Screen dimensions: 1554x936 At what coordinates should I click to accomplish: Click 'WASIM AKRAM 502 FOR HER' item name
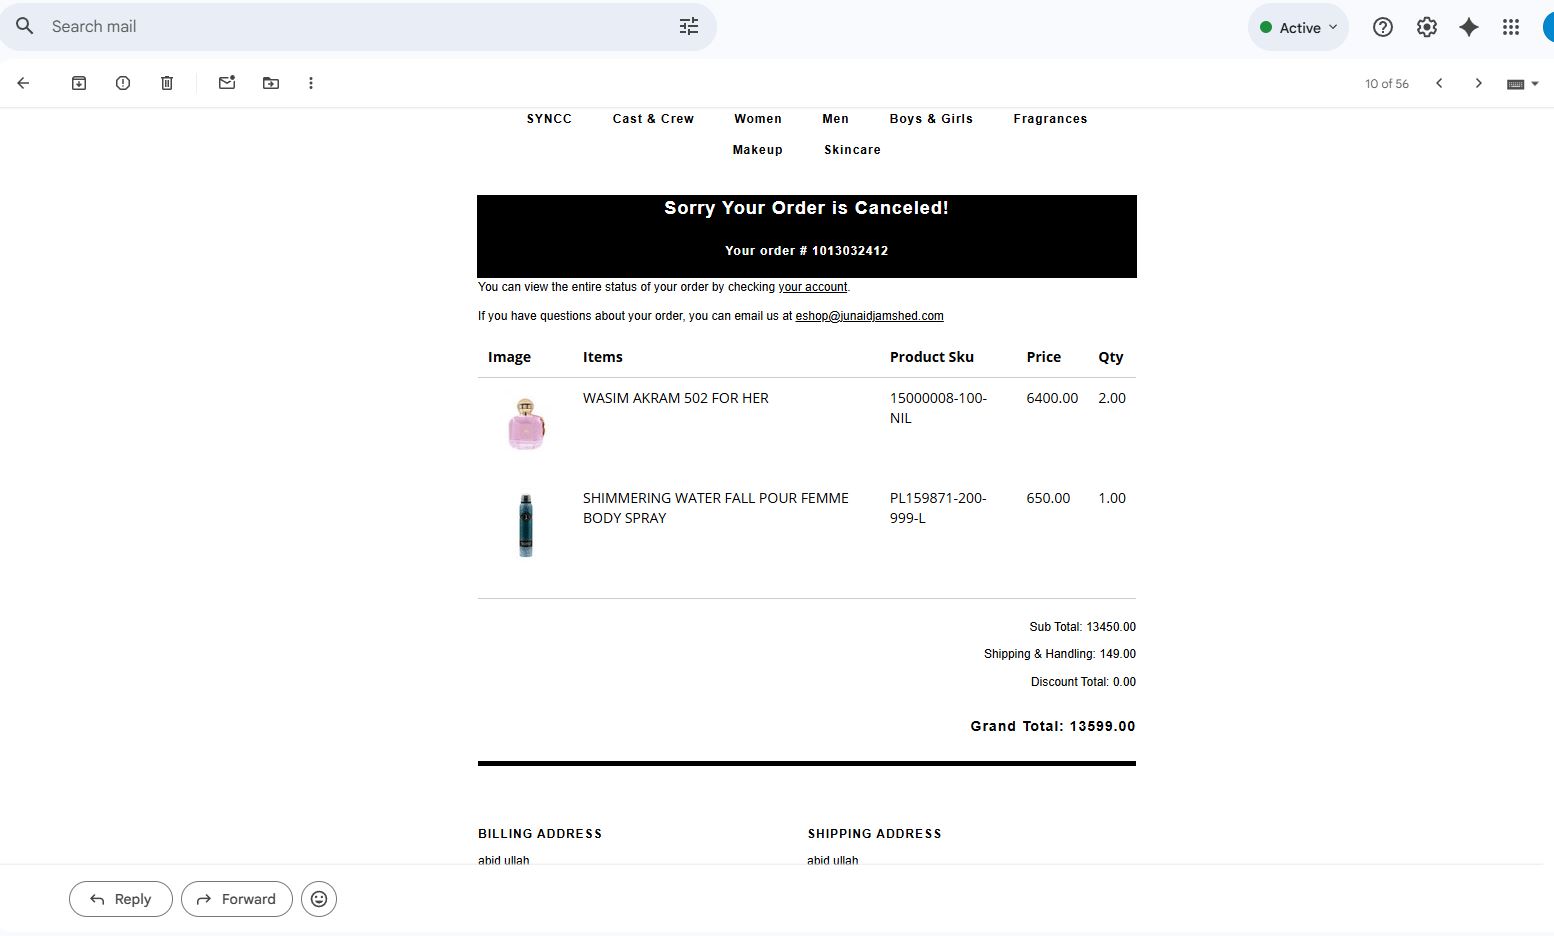click(676, 398)
